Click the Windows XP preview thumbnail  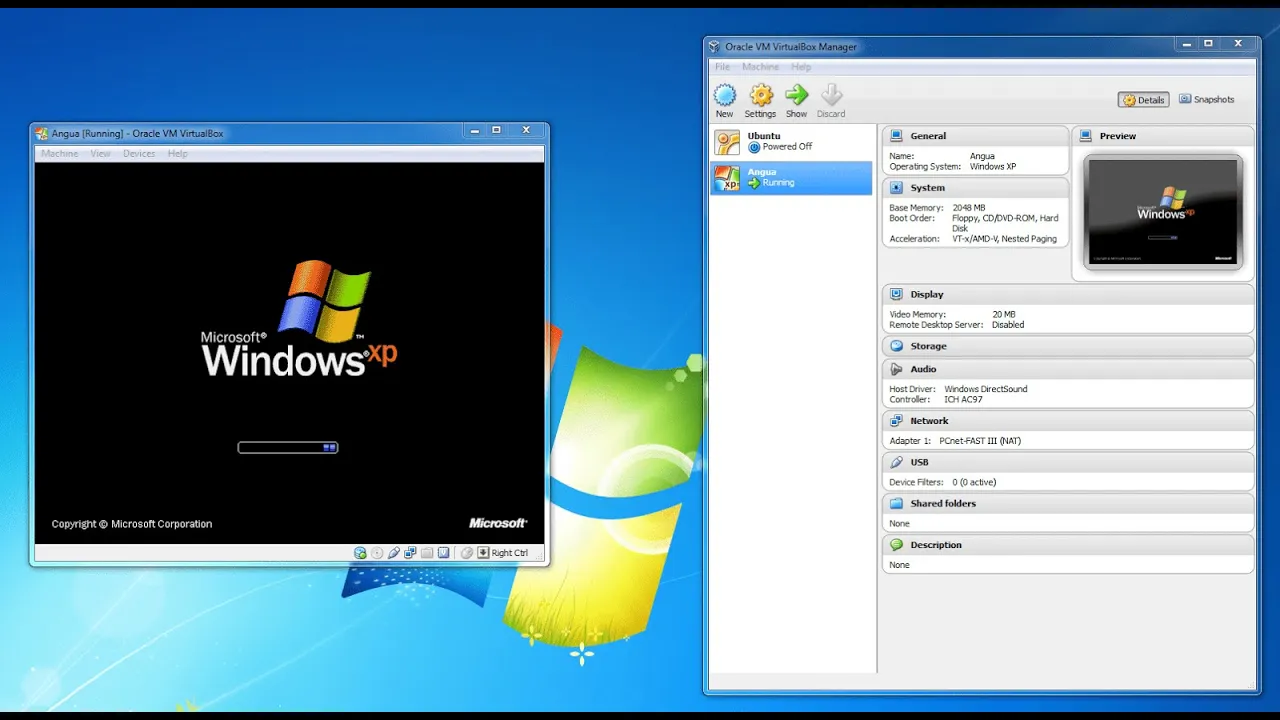pos(1161,212)
